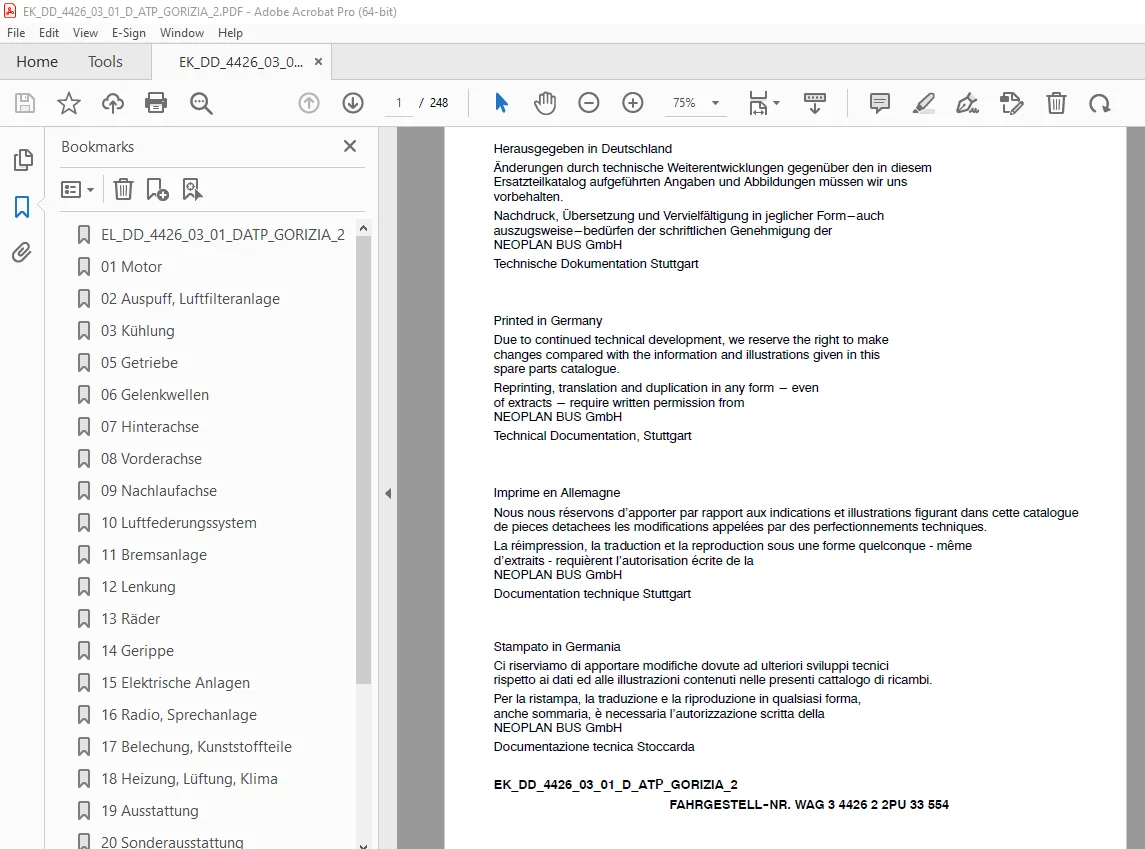Jump to 02 Auspuff, Luftfilteranlage bookmark
Viewport: 1145px width, 849px height.
(191, 299)
